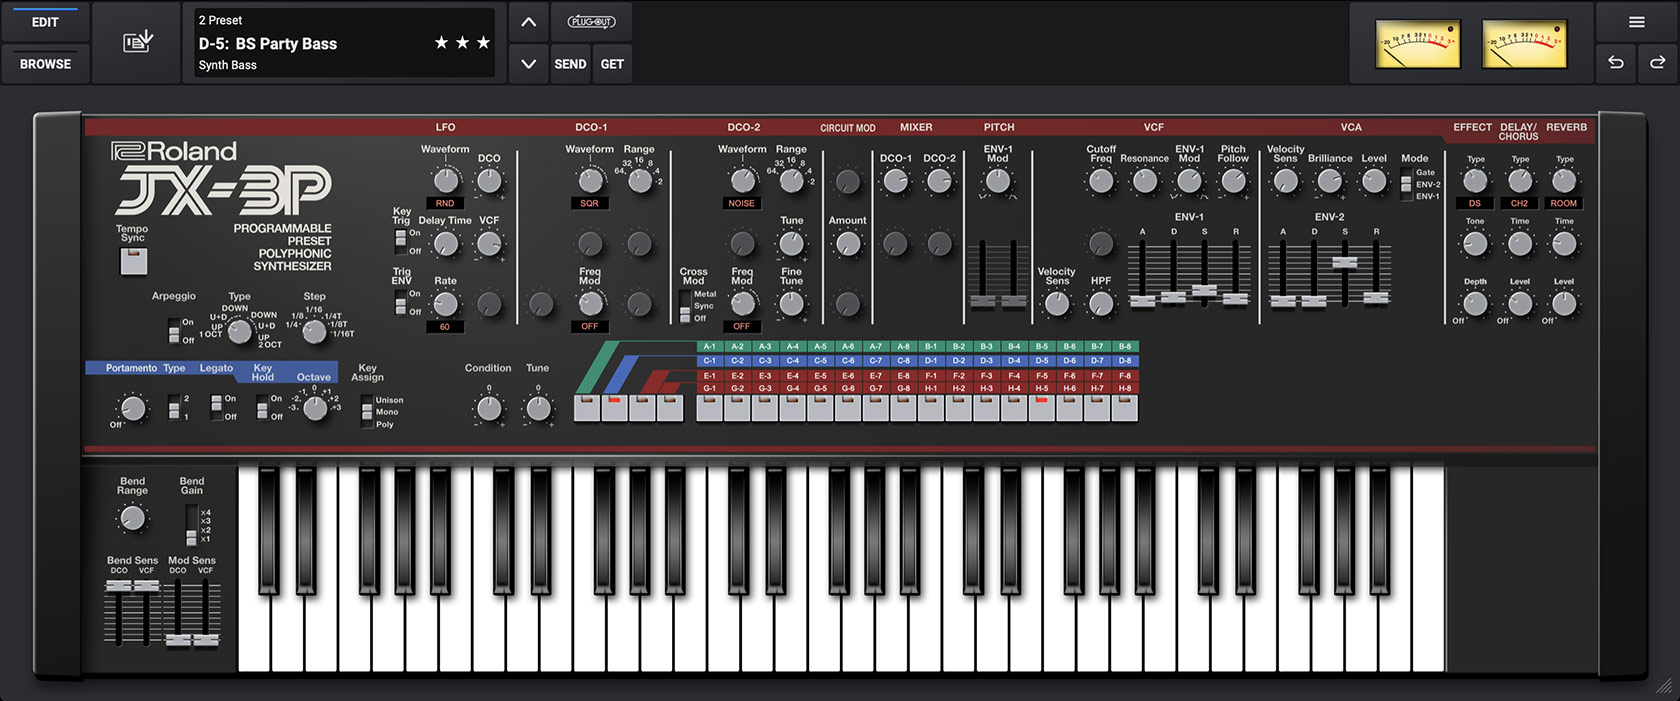Switch to the BROWSE tab
The width and height of the screenshot is (1680, 701).
click(45, 64)
